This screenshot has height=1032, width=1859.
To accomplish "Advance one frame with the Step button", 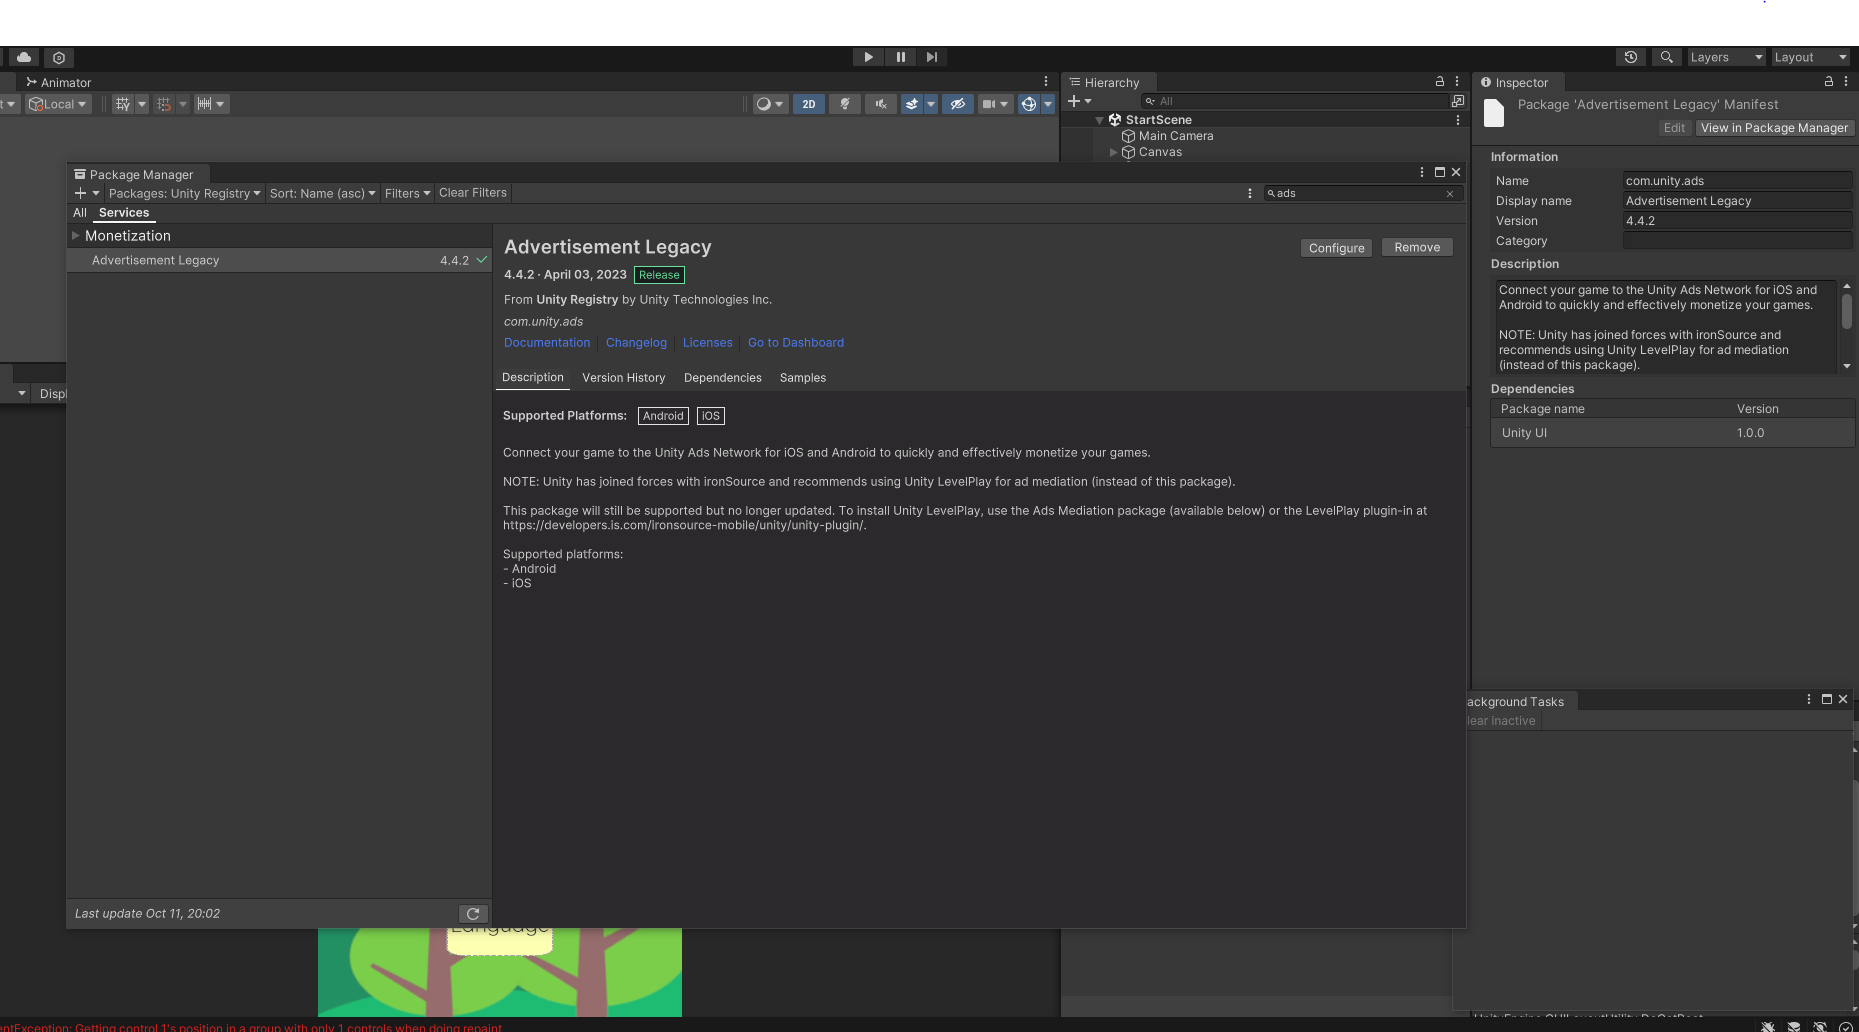I will [x=932, y=57].
